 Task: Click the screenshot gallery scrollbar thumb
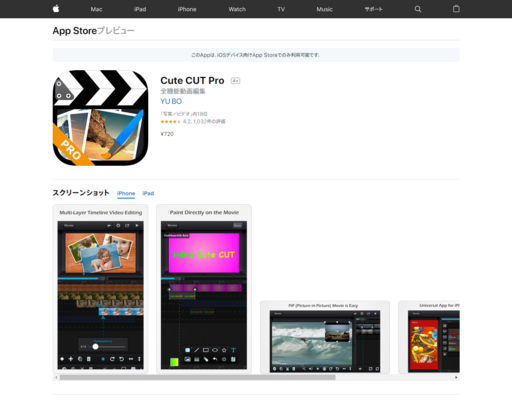pos(198,377)
